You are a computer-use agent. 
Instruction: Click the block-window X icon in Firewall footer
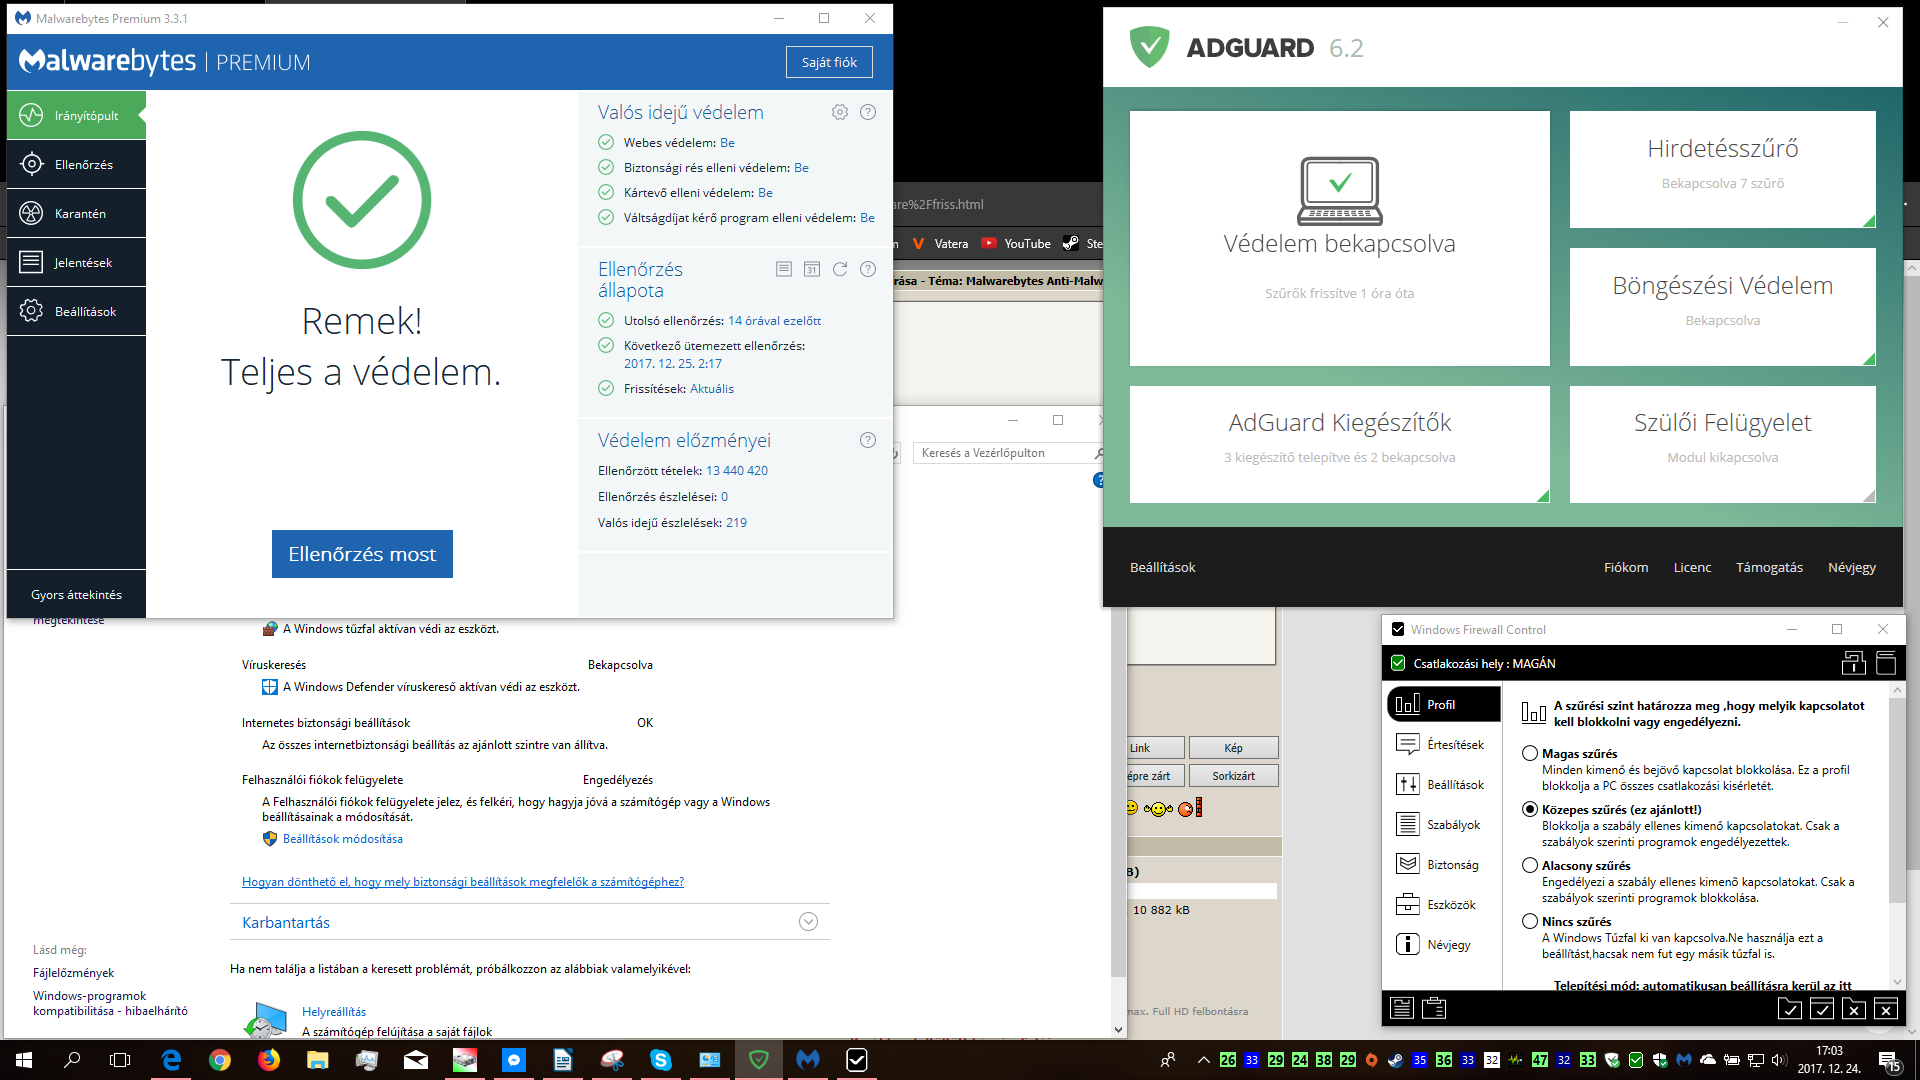tap(1886, 1008)
